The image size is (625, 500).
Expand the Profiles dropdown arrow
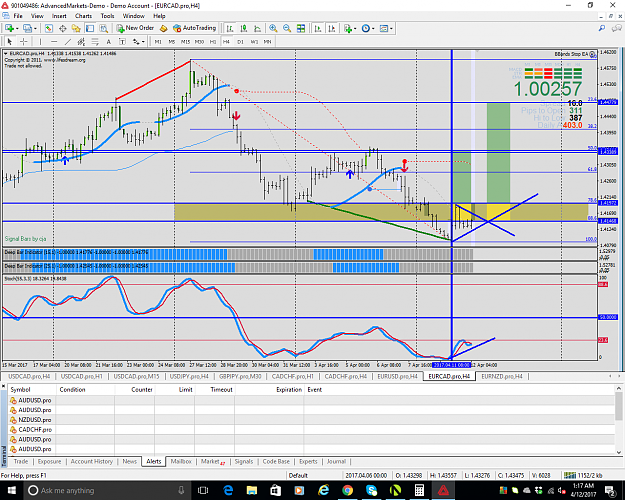pyautogui.click(x=35, y=28)
